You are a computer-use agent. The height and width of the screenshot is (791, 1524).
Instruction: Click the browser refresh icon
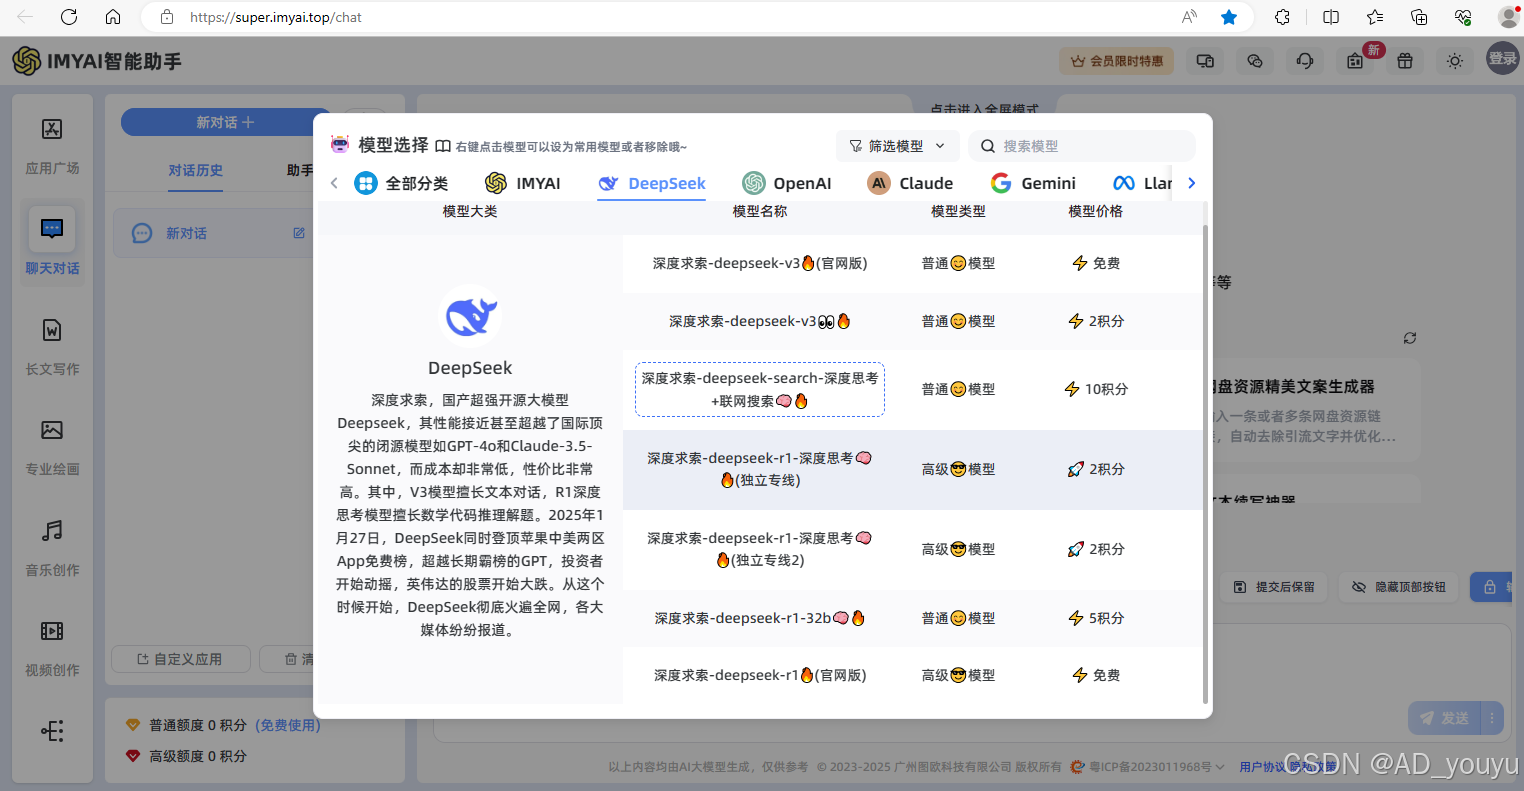[69, 17]
